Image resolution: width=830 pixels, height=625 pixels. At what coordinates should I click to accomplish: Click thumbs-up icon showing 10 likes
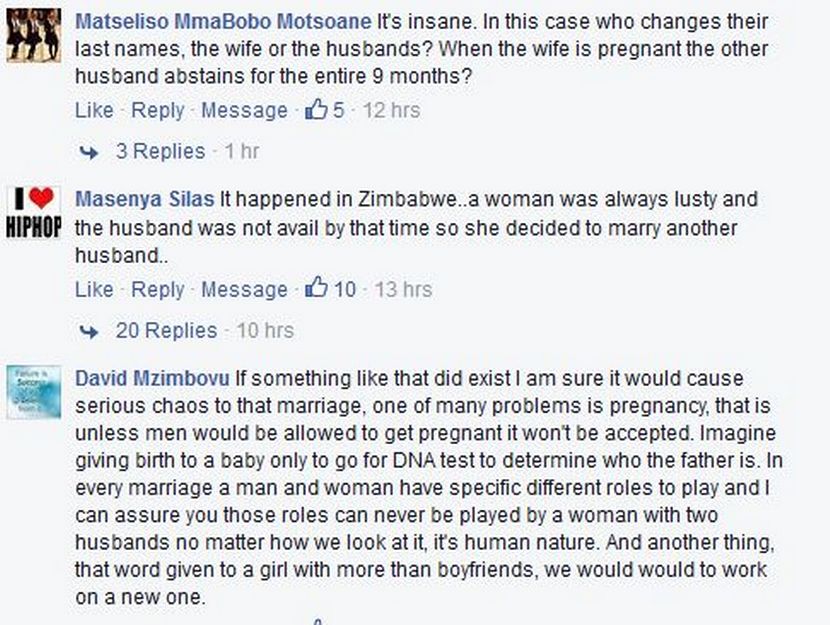(x=316, y=289)
